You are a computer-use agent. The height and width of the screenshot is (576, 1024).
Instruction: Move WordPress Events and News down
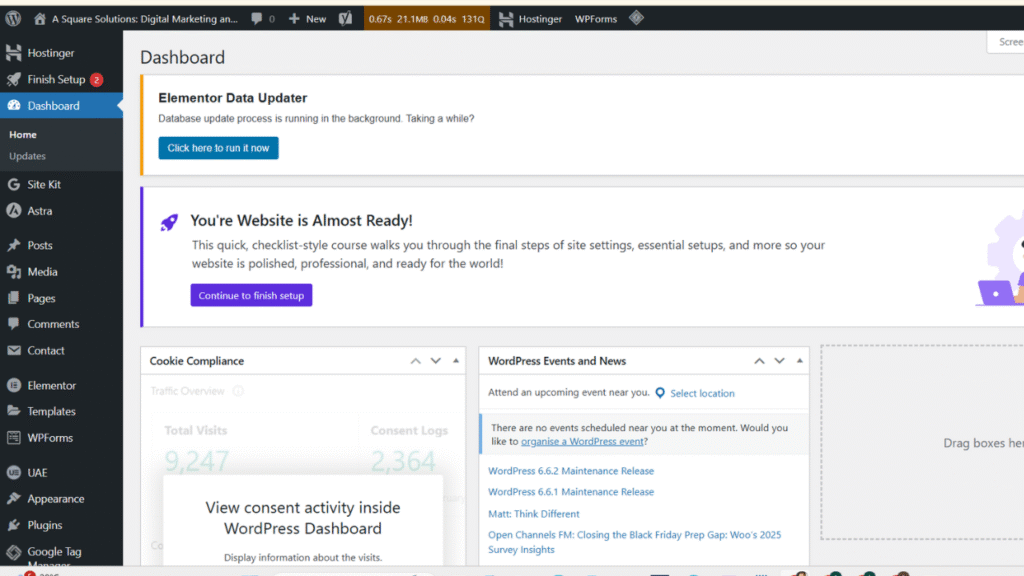779,361
